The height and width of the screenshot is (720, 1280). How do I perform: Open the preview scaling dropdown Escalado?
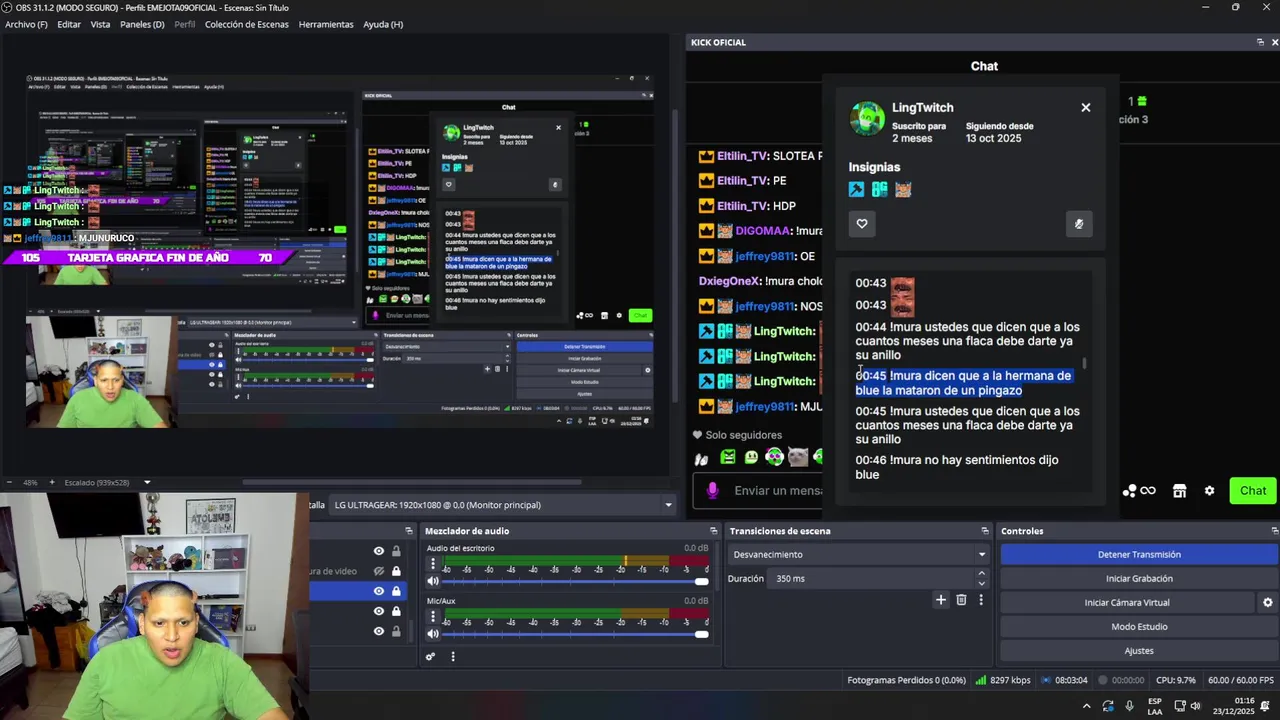point(108,482)
